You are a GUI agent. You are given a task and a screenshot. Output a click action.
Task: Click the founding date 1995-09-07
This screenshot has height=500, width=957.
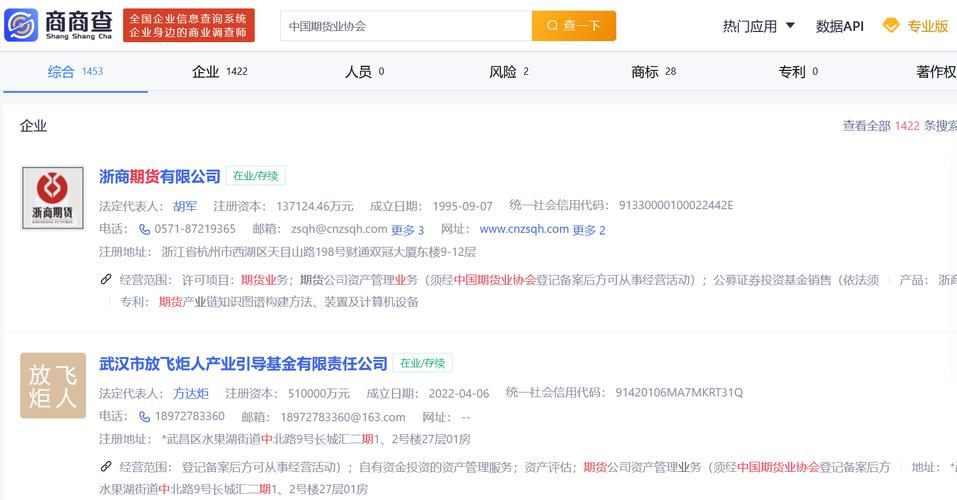point(463,206)
